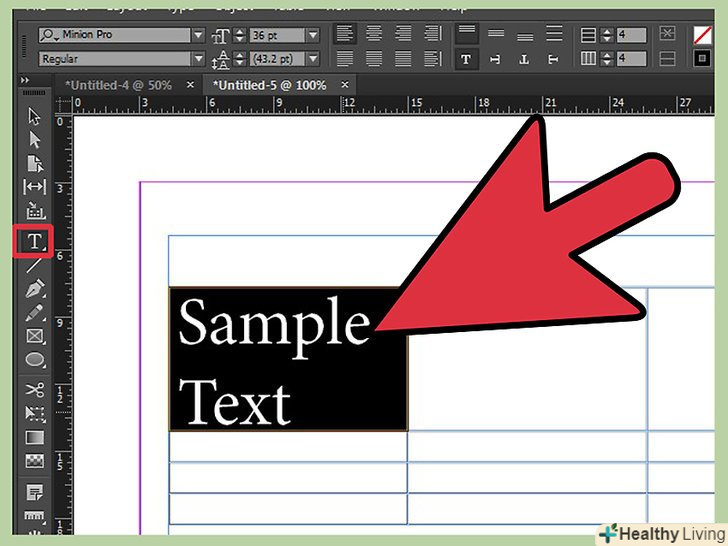Click the 36 pt font size field
This screenshot has width=728, height=546.
click(278, 35)
